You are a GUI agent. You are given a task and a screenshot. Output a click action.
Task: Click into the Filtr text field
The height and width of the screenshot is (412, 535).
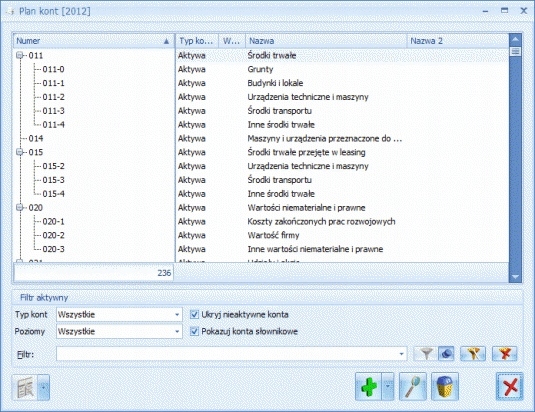point(231,354)
